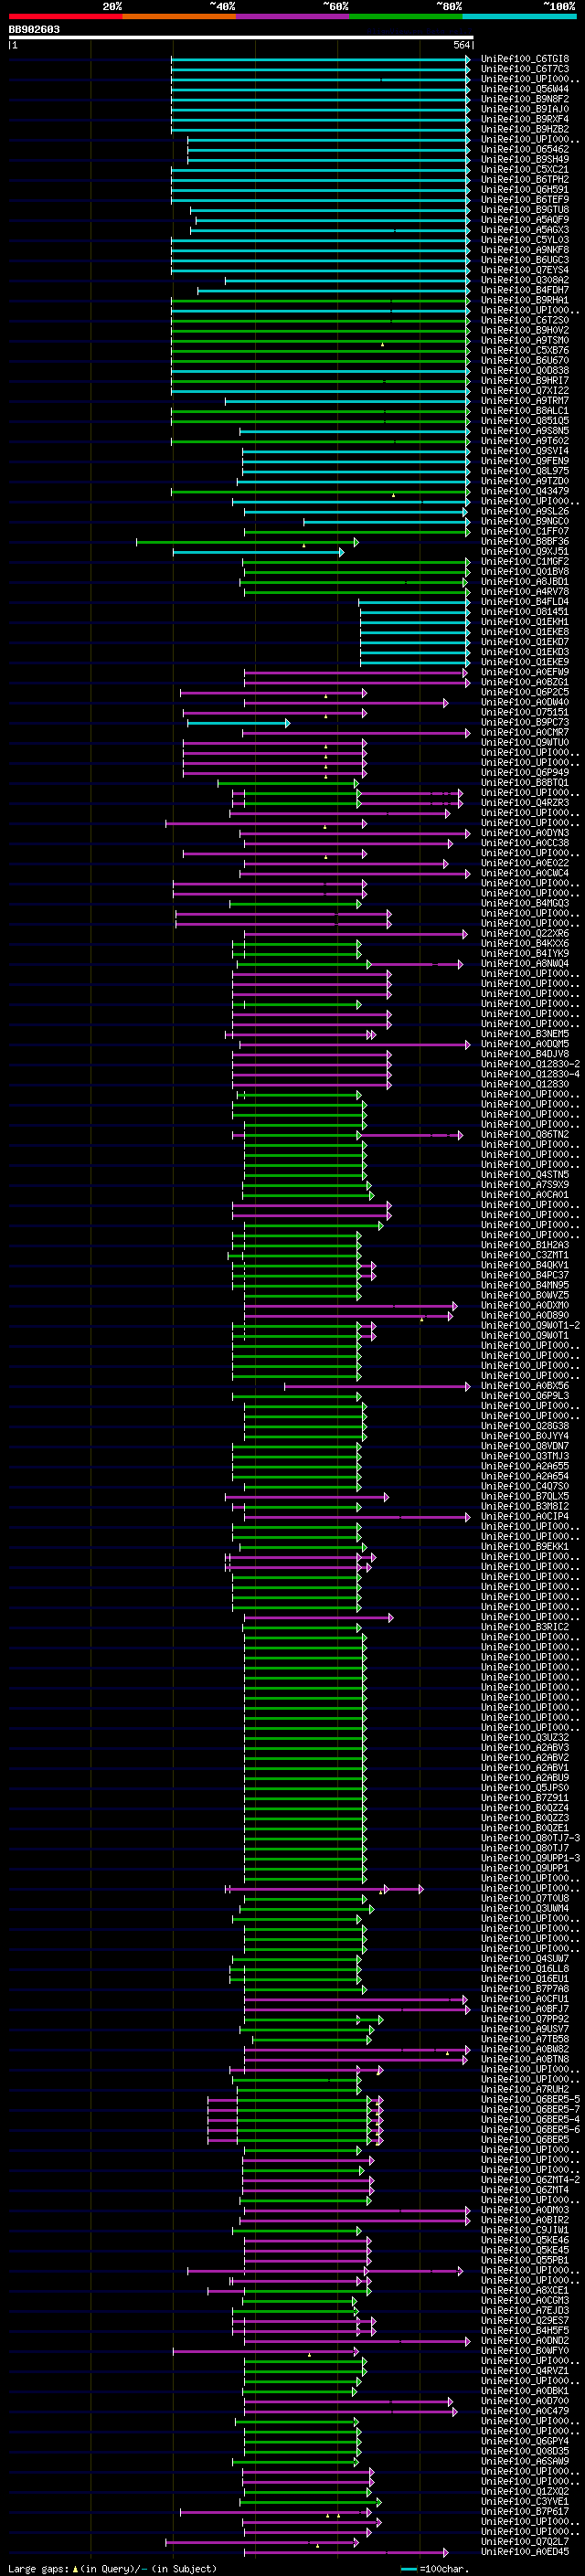Click the UniRef100_A7TB58 label

click(x=525, y=2039)
